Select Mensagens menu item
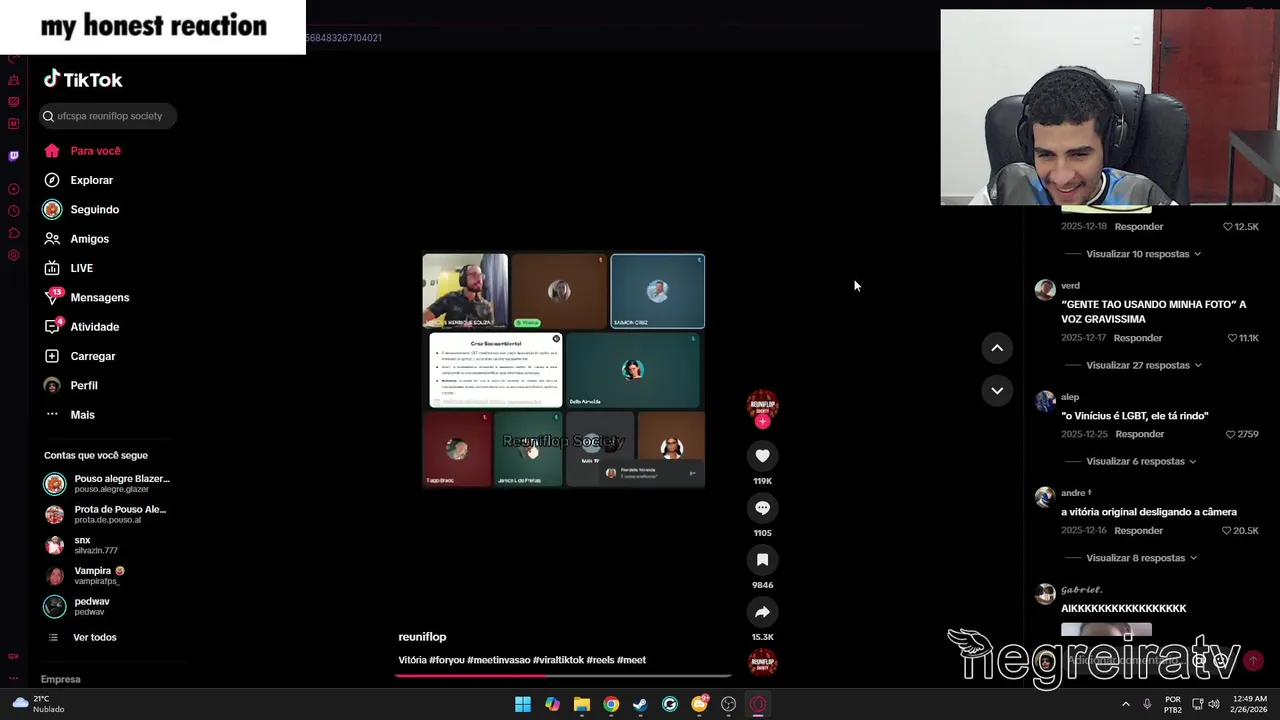The width and height of the screenshot is (1280, 720). (x=100, y=298)
